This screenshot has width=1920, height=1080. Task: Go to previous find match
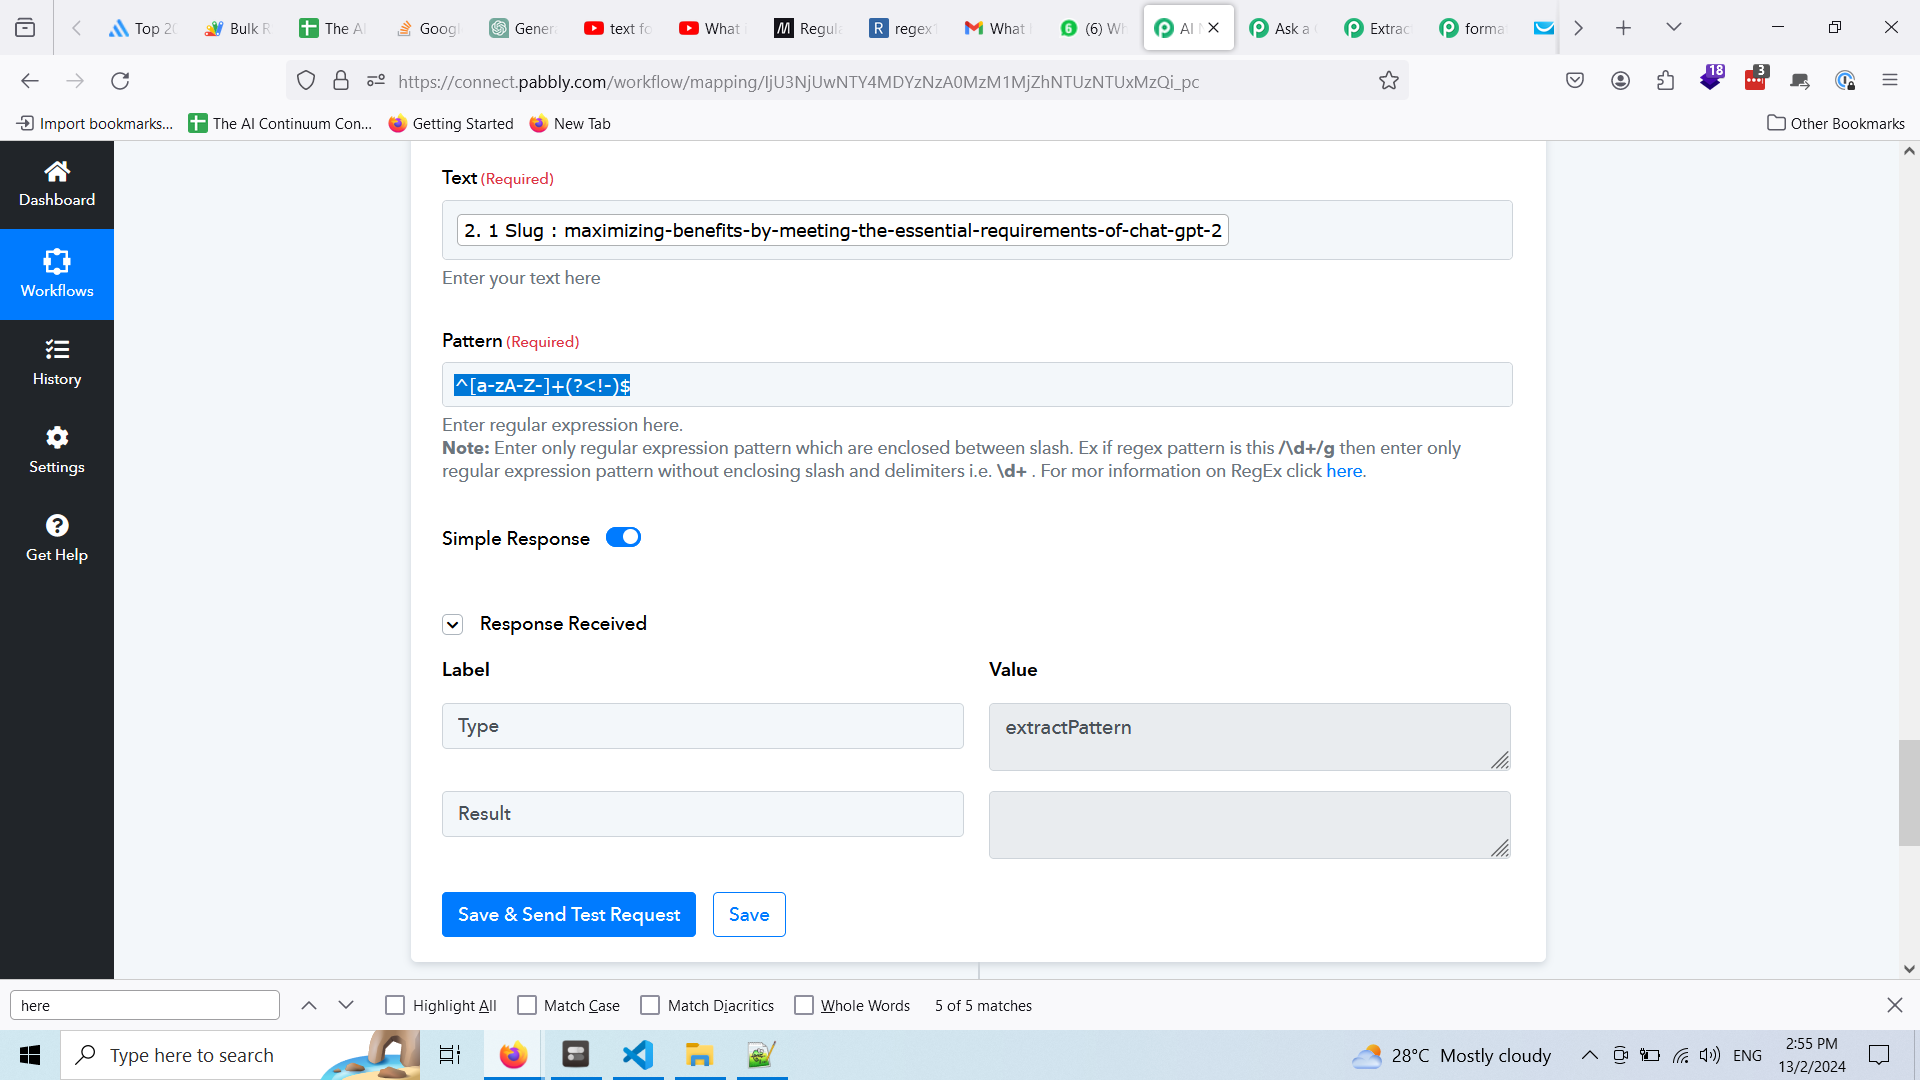(x=309, y=1005)
